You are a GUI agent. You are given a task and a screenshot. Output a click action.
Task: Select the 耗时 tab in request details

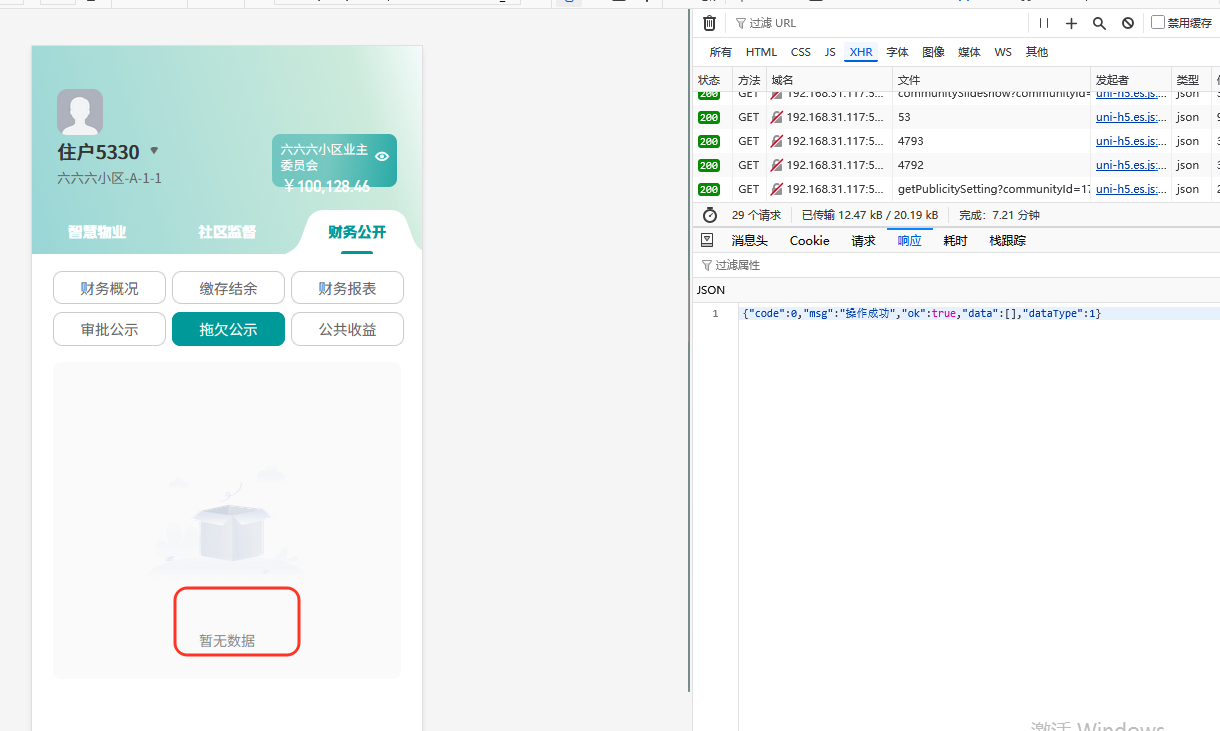coord(955,240)
